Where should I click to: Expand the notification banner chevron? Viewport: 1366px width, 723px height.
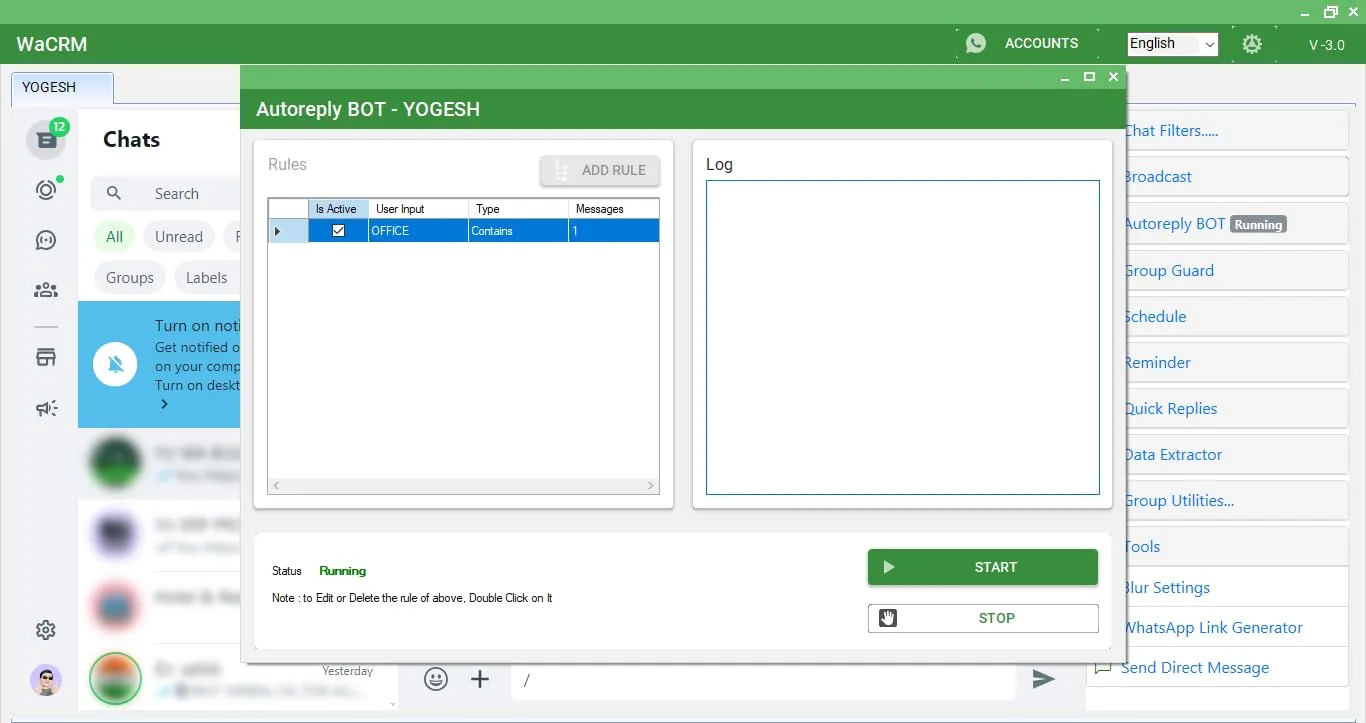[x=164, y=404]
